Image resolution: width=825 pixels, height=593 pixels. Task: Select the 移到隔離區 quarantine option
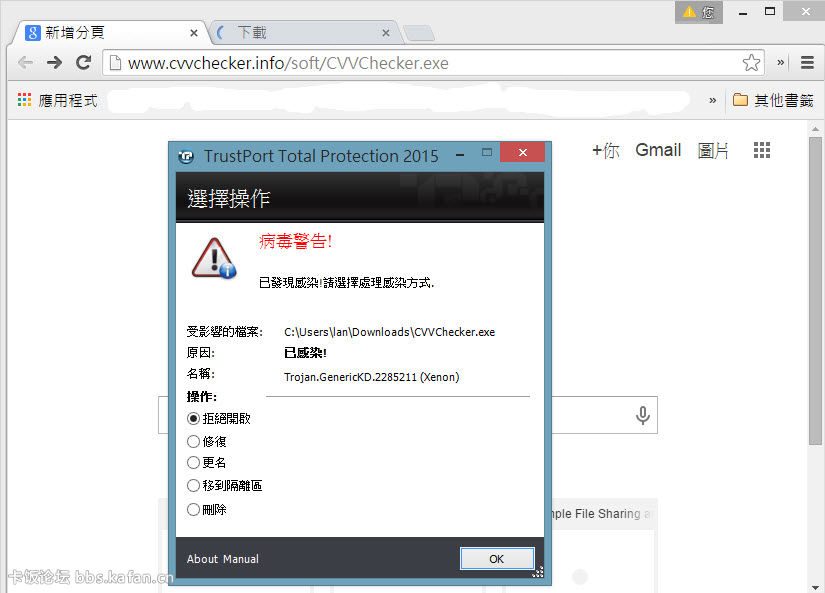pos(194,486)
